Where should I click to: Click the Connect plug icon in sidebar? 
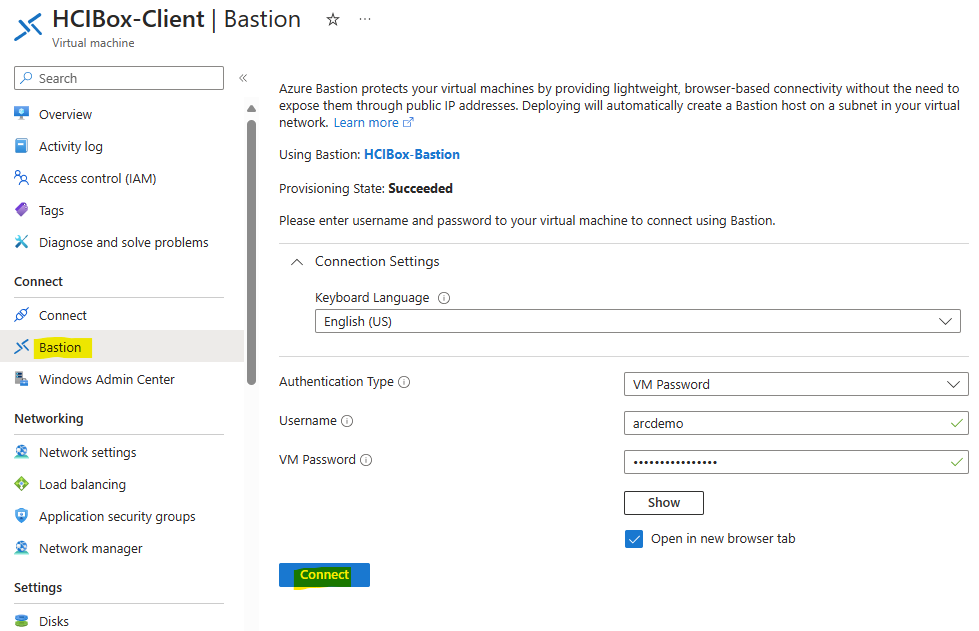point(22,315)
